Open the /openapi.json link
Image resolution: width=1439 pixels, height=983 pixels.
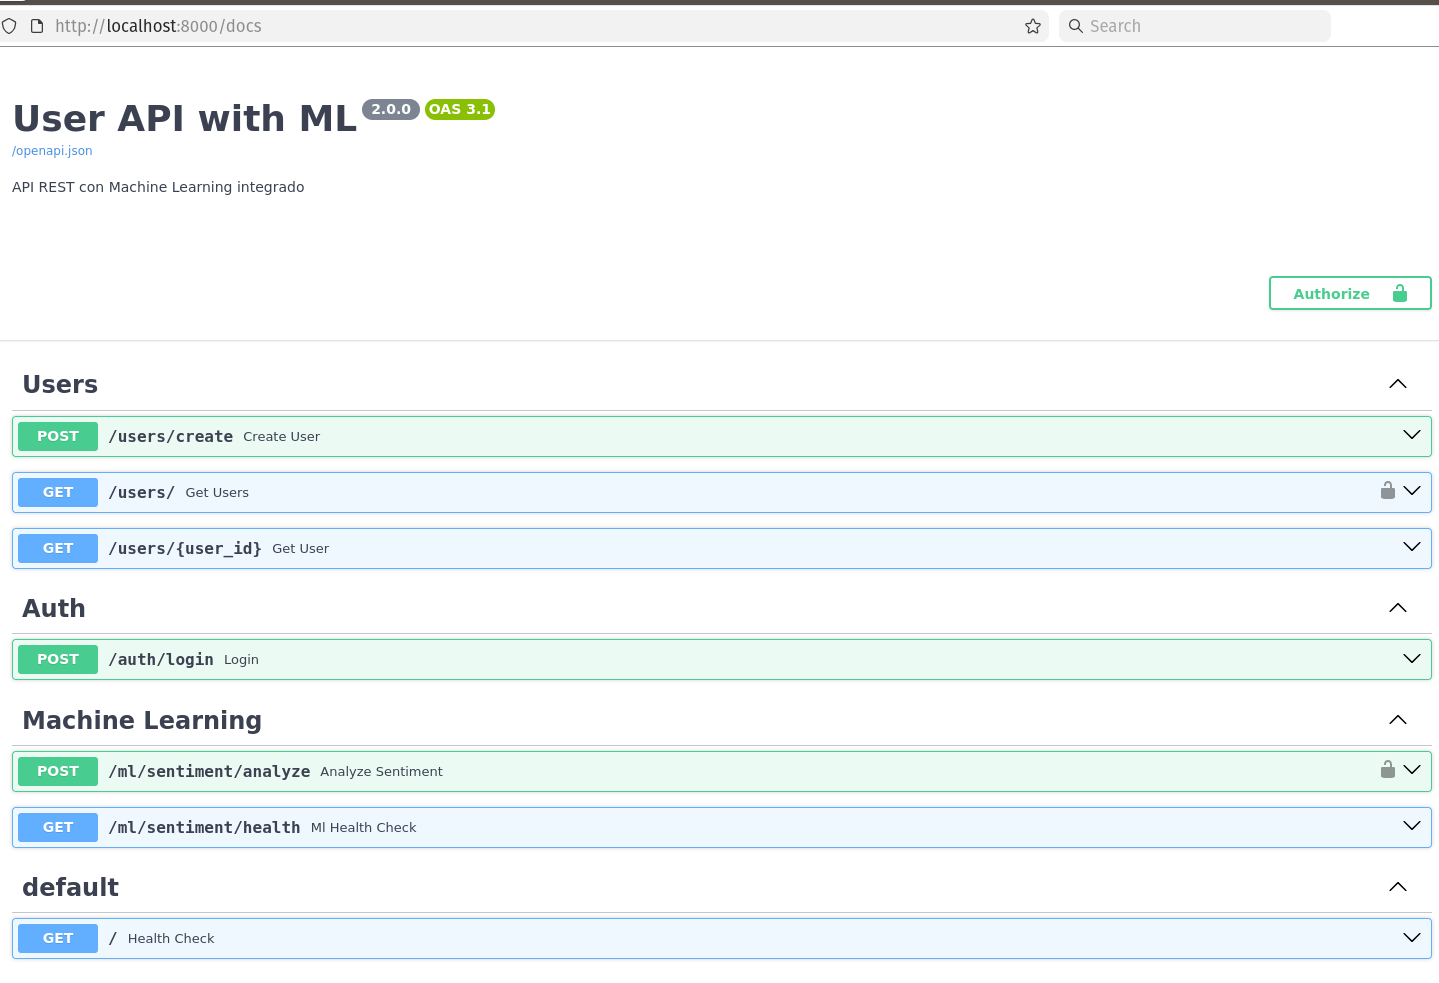52,151
